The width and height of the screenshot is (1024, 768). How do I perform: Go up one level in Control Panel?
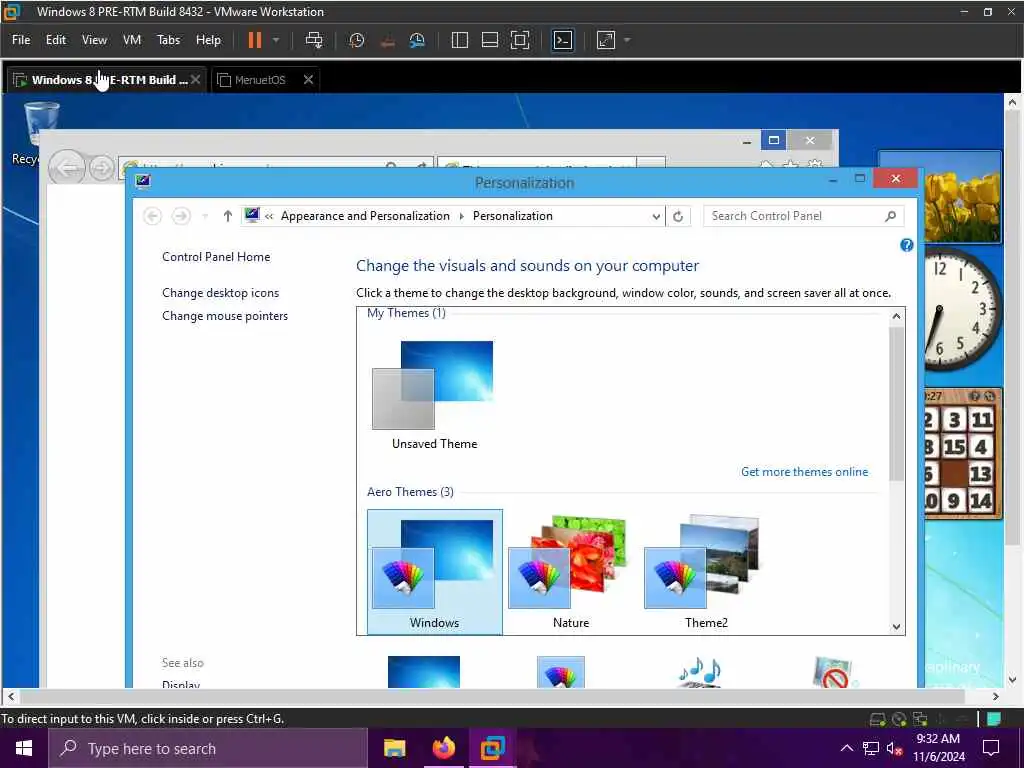coord(227,216)
